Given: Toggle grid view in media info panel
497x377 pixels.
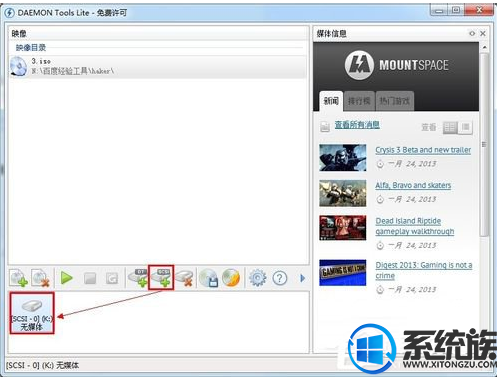Looking at the screenshot, I should [450, 127].
